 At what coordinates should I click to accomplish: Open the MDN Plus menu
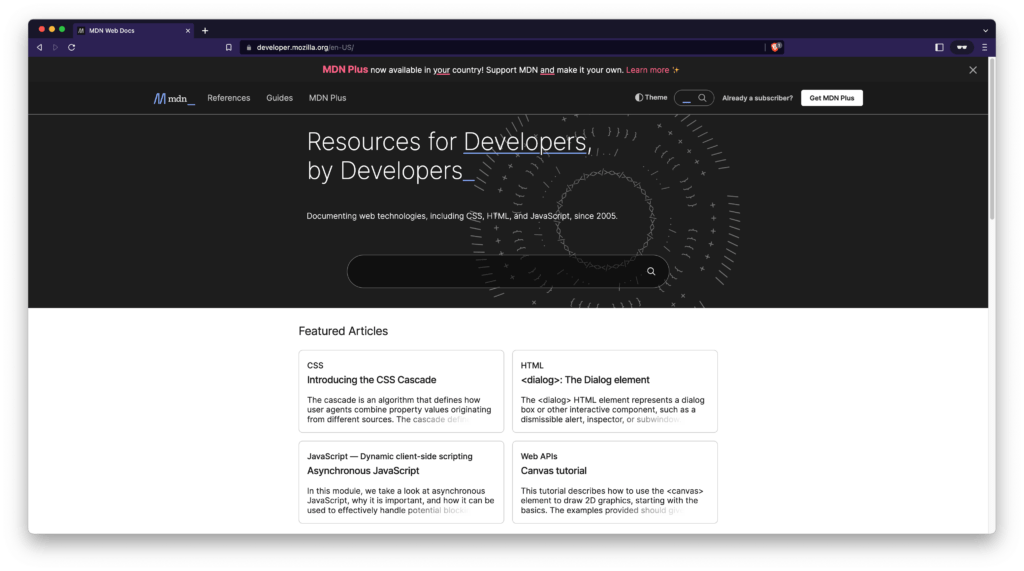click(x=327, y=98)
